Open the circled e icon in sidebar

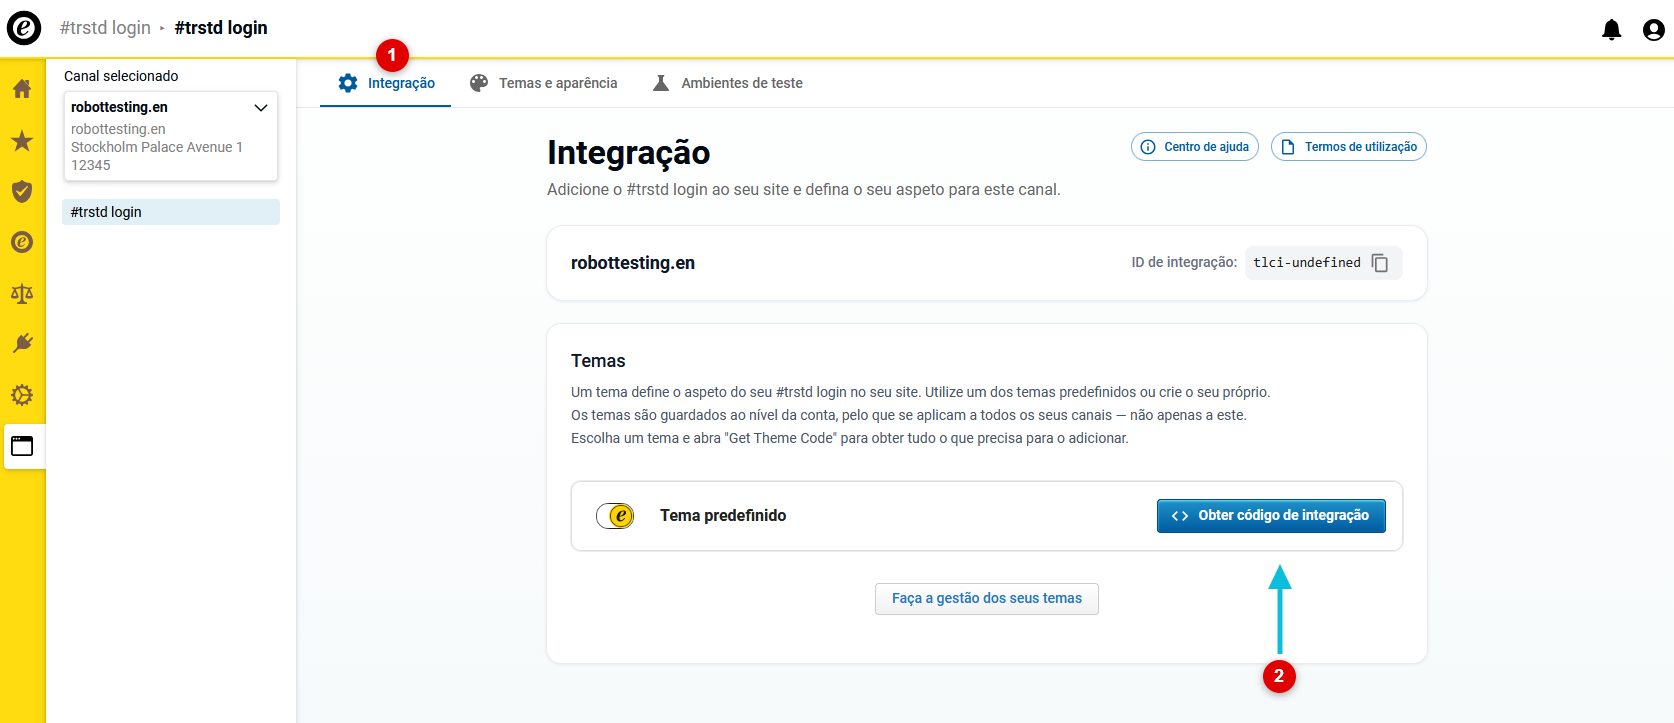pyautogui.click(x=22, y=242)
